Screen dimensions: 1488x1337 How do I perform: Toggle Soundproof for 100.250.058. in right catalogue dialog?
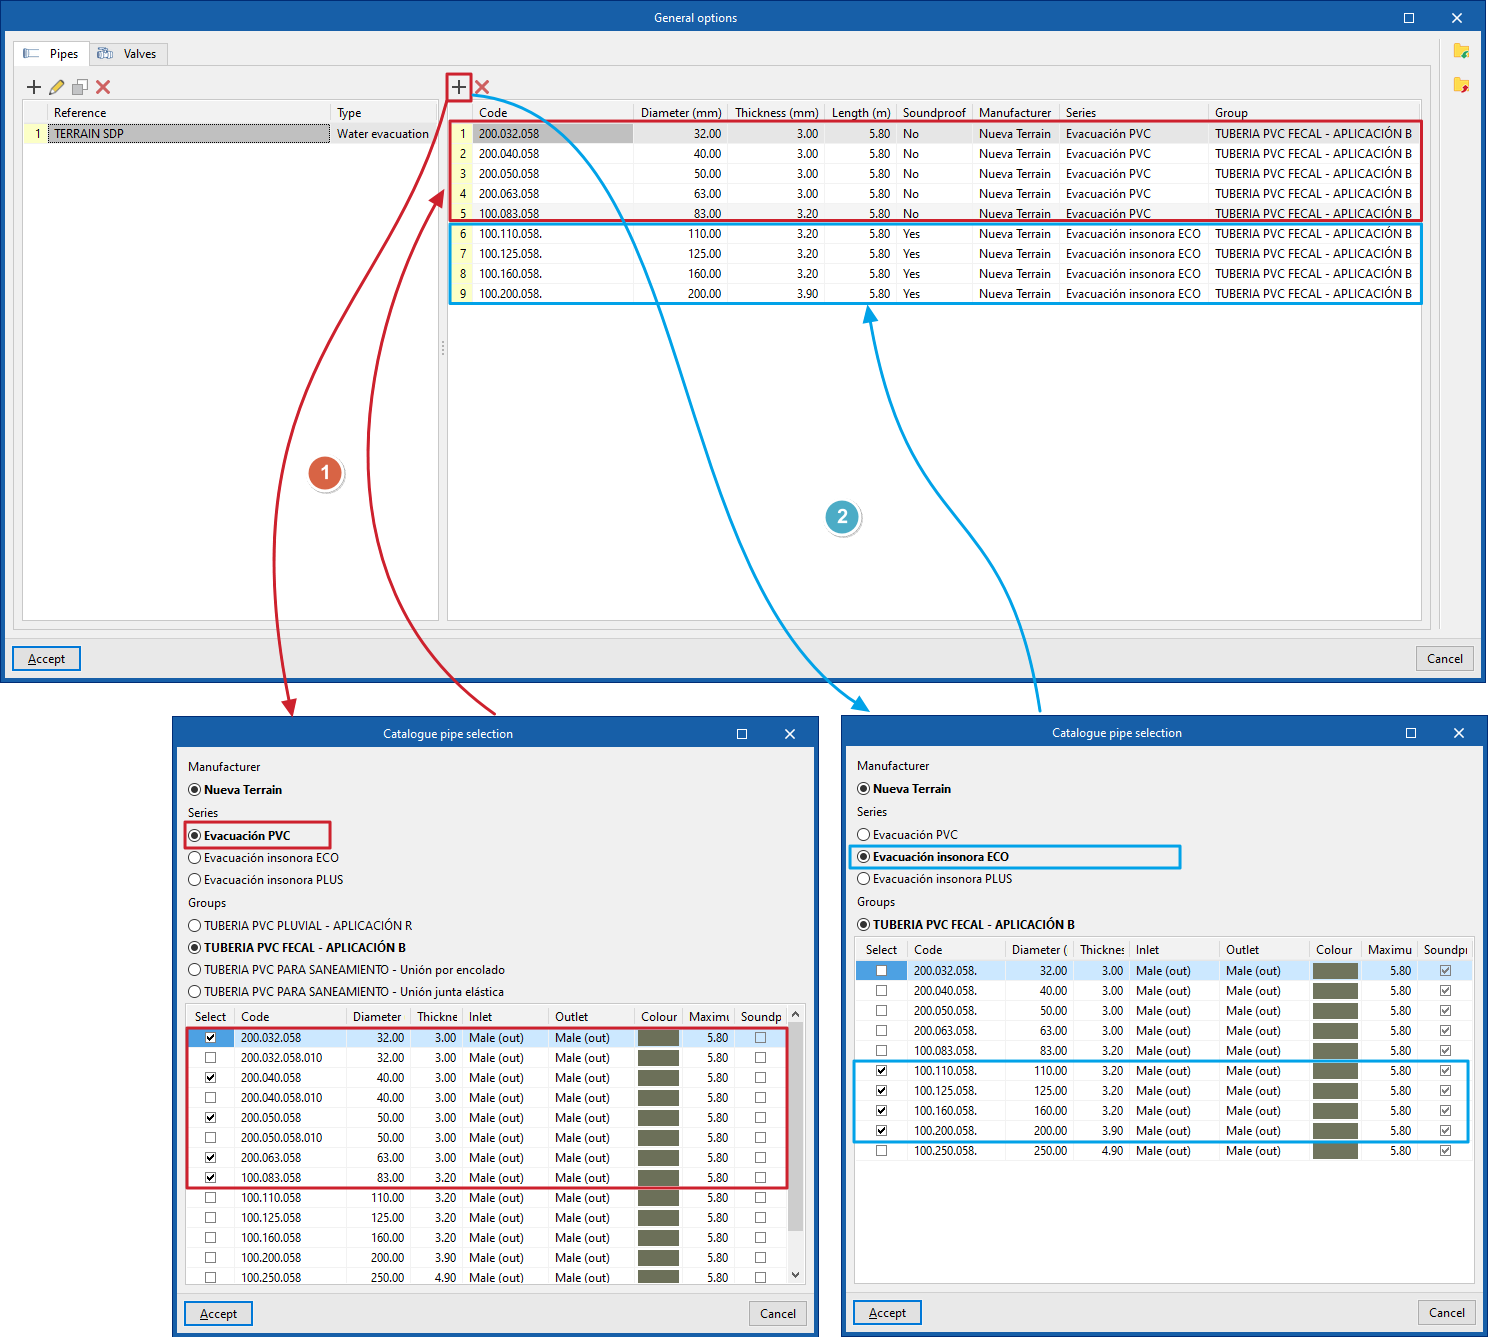click(1445, 1151)
